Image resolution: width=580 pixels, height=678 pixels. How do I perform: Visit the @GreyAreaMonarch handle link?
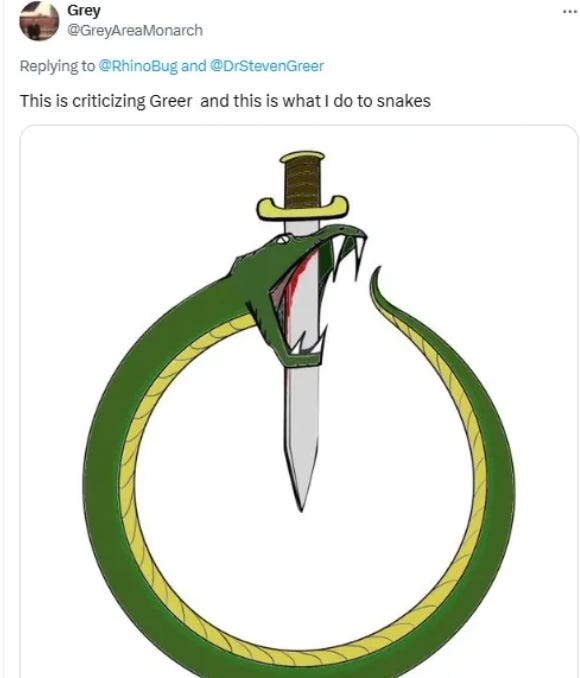(135, 31)
